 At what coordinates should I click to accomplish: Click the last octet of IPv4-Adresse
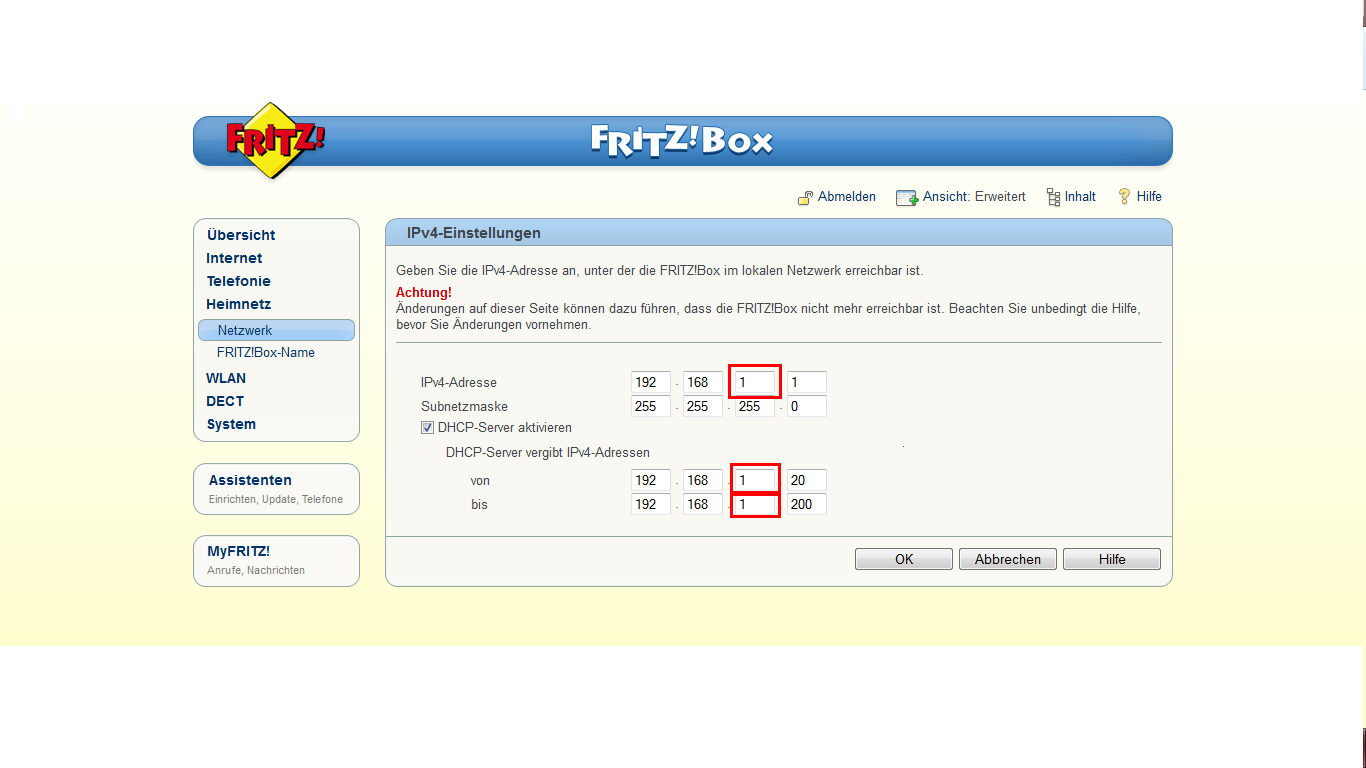(x=807, y=382)
